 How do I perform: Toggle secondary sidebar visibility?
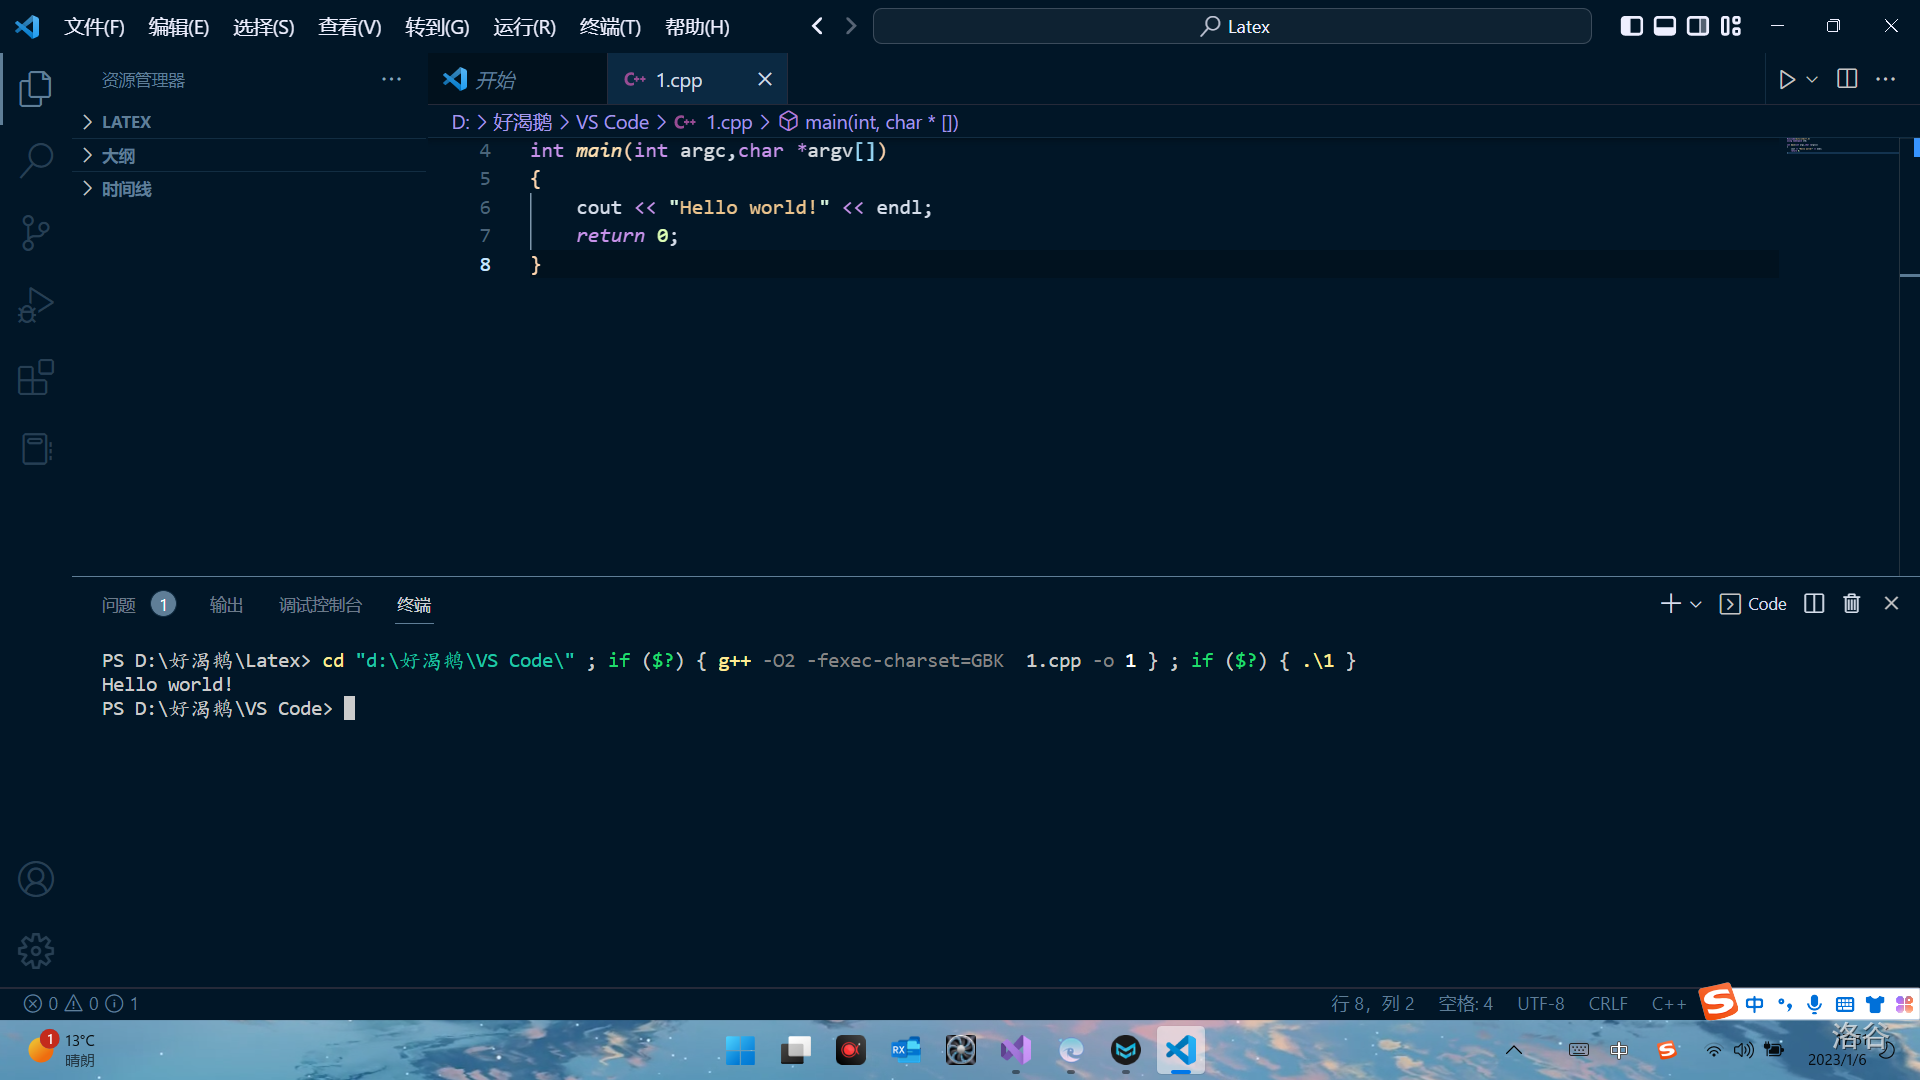click(x=1697, y=26)
